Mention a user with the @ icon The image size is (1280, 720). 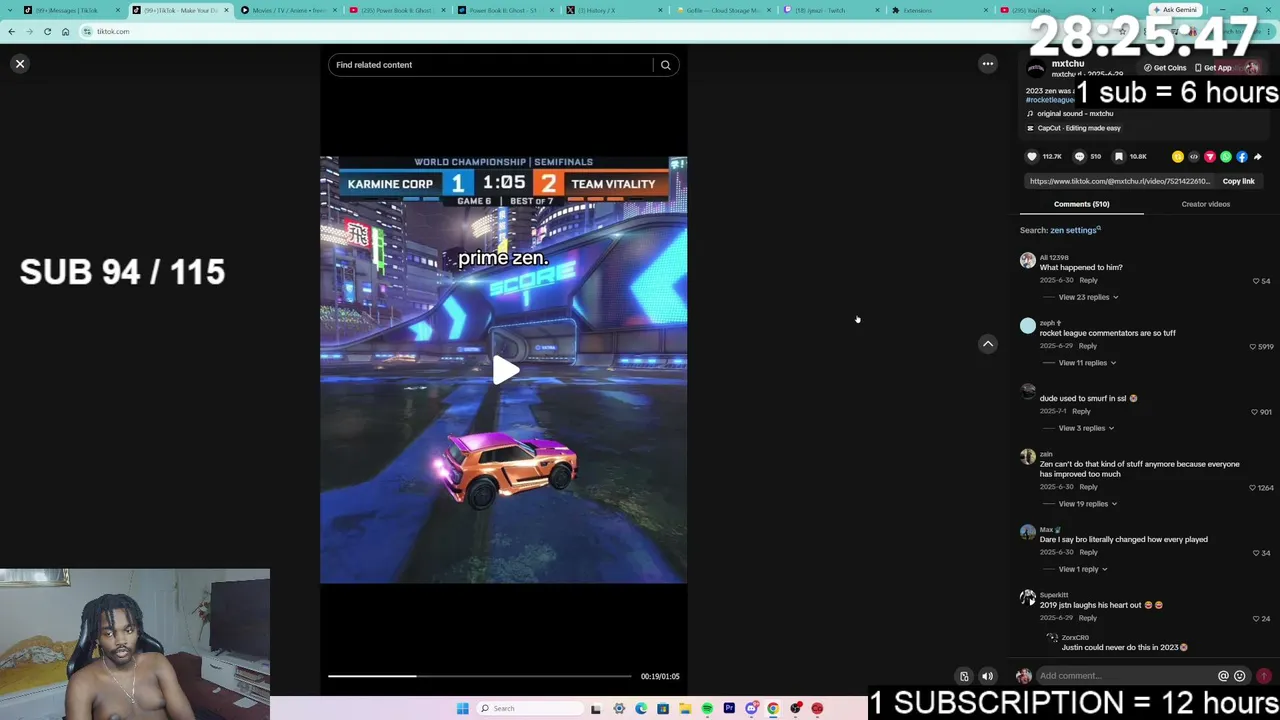pos(1223,676)
